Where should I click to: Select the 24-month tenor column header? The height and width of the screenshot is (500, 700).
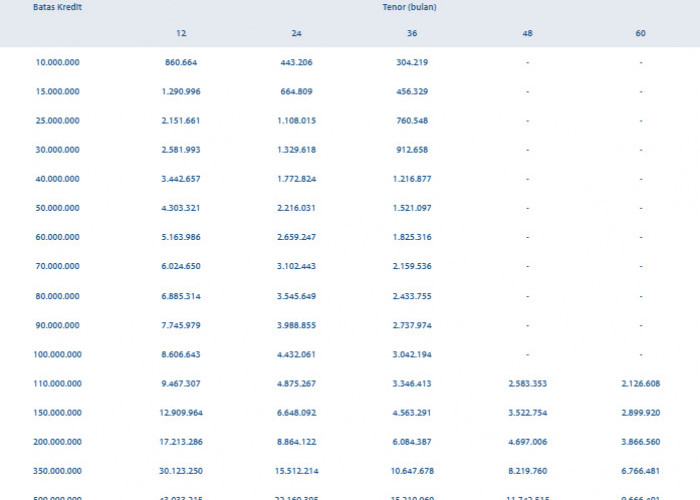296,33
